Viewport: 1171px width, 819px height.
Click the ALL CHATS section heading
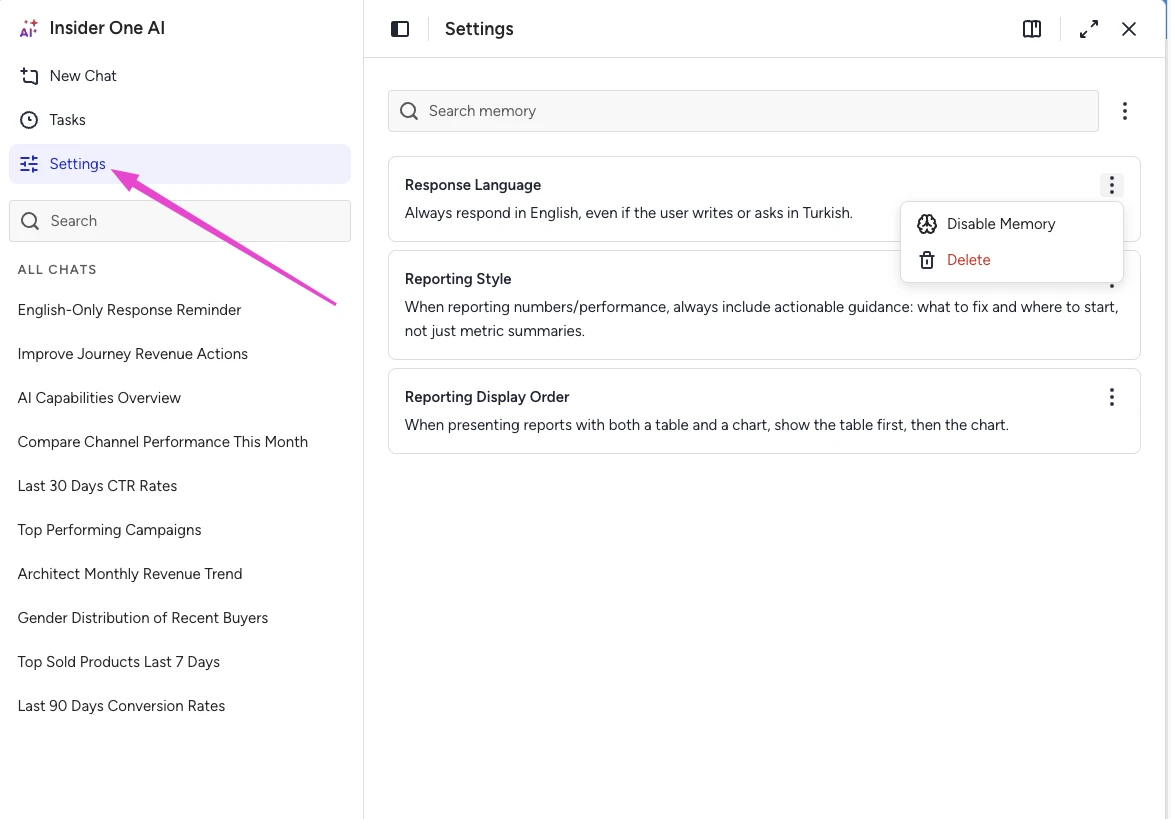[x=58, y=270]
